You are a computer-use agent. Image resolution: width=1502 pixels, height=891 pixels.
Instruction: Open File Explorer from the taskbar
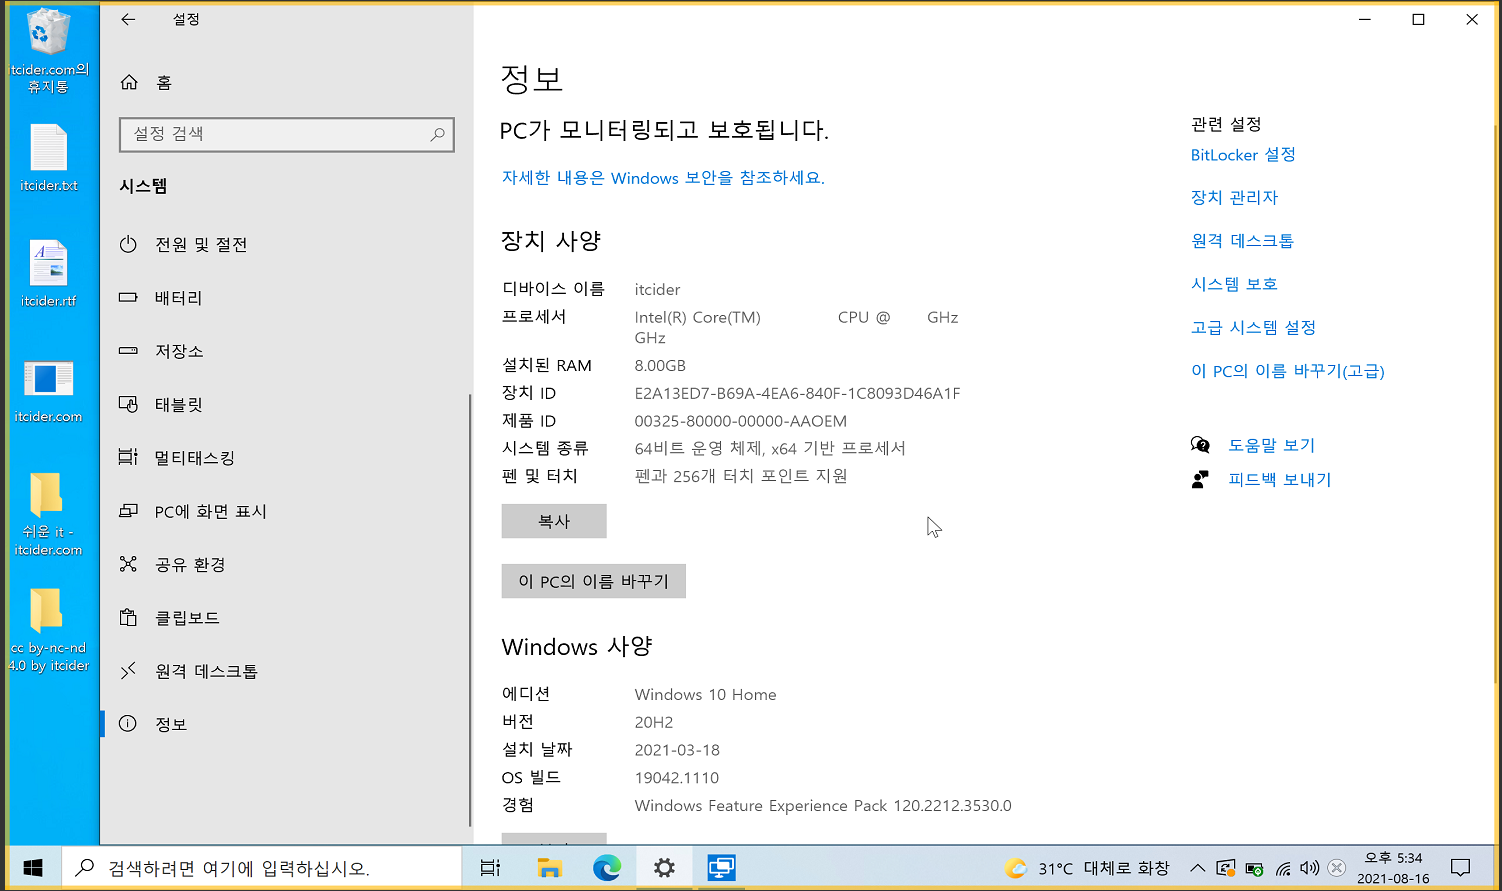[549, 868]
